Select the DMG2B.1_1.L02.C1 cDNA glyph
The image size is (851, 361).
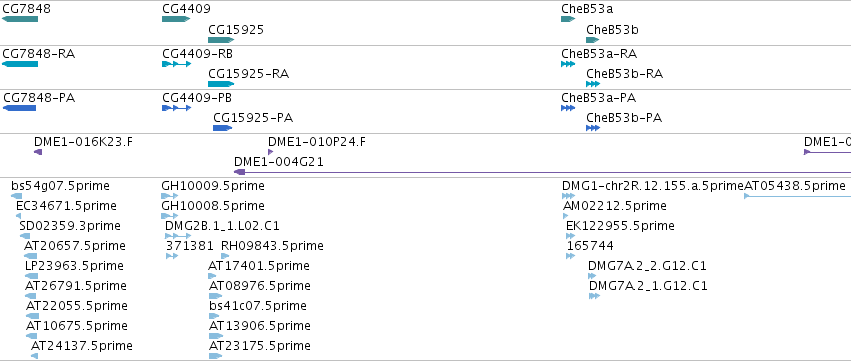click(178, 236)
